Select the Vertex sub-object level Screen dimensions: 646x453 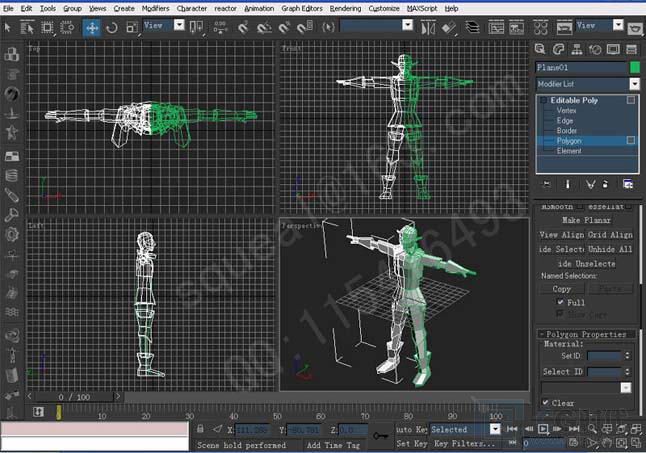566,110
